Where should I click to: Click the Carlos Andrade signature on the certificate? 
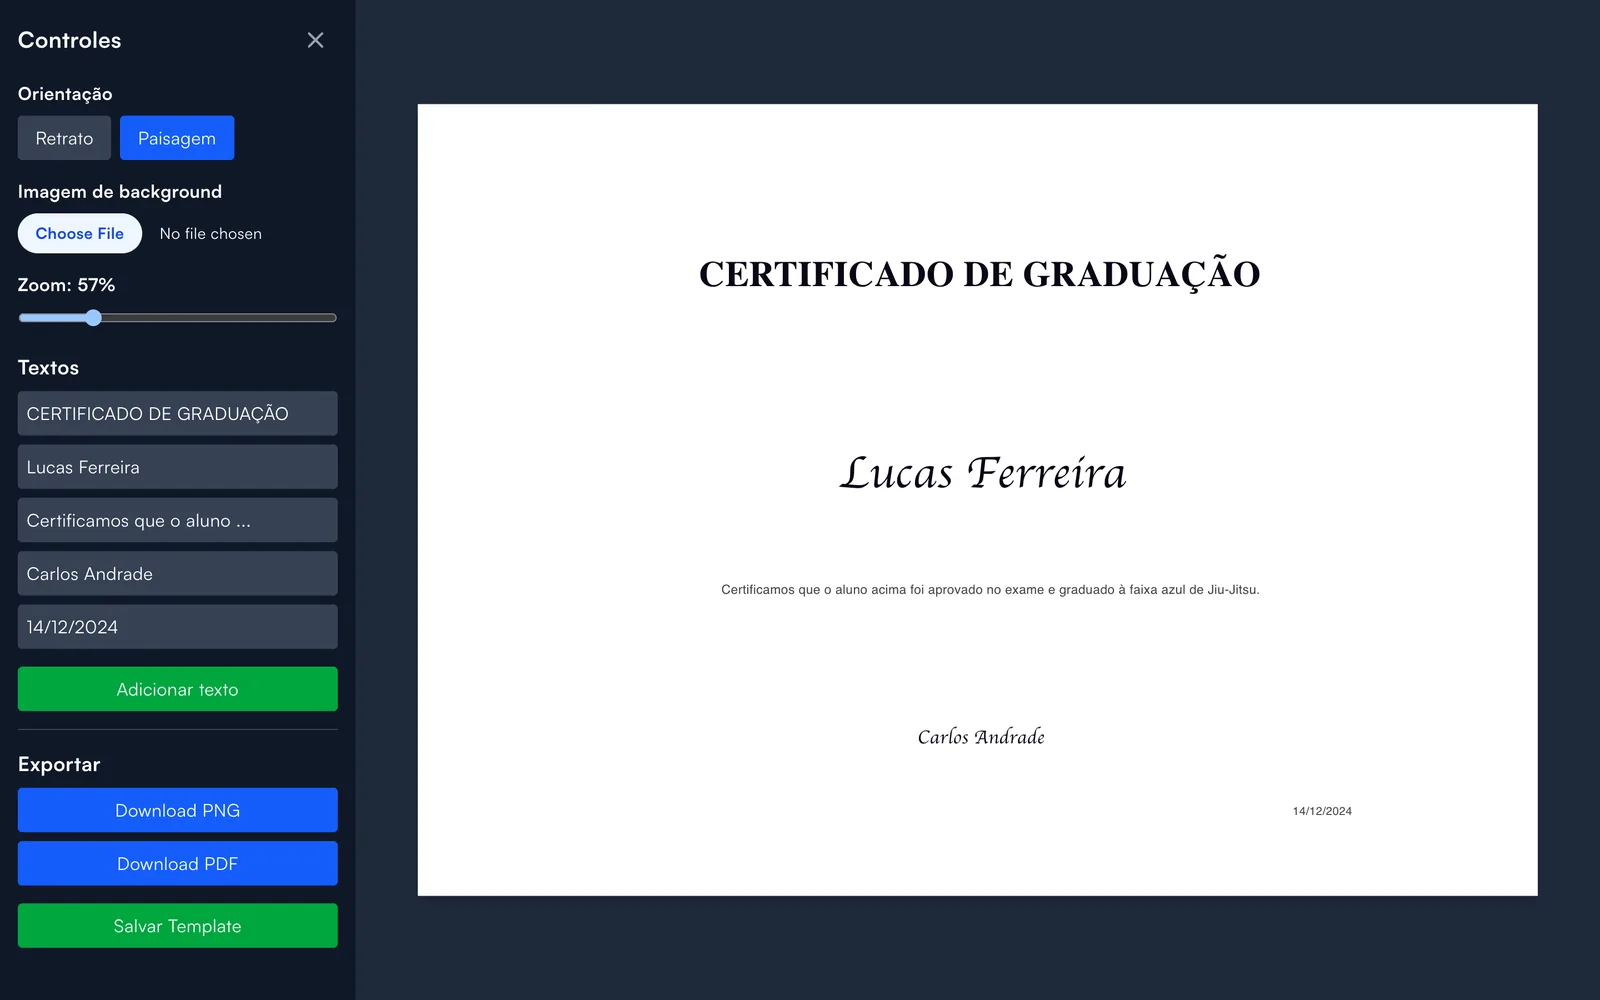981,737
